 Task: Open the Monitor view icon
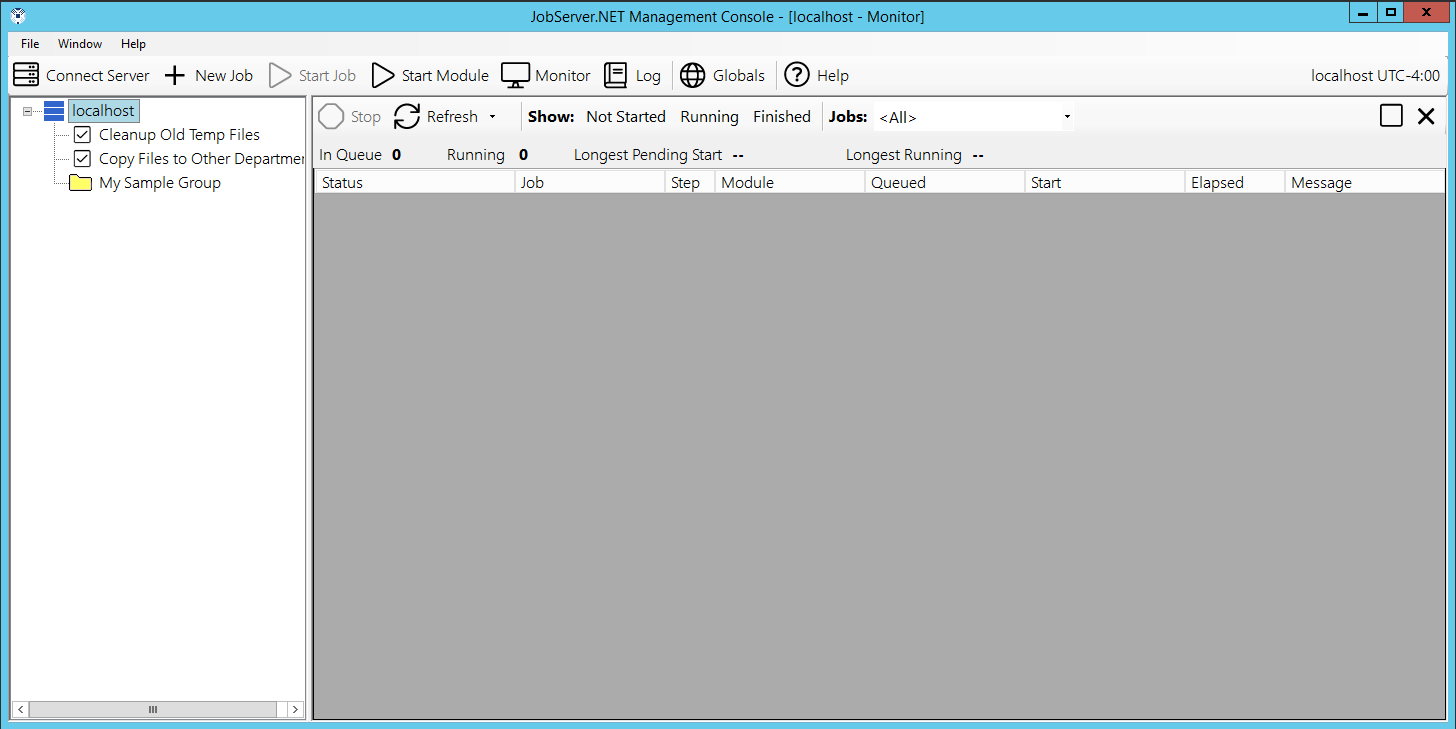pyautogui.click(x=515, y=75)
